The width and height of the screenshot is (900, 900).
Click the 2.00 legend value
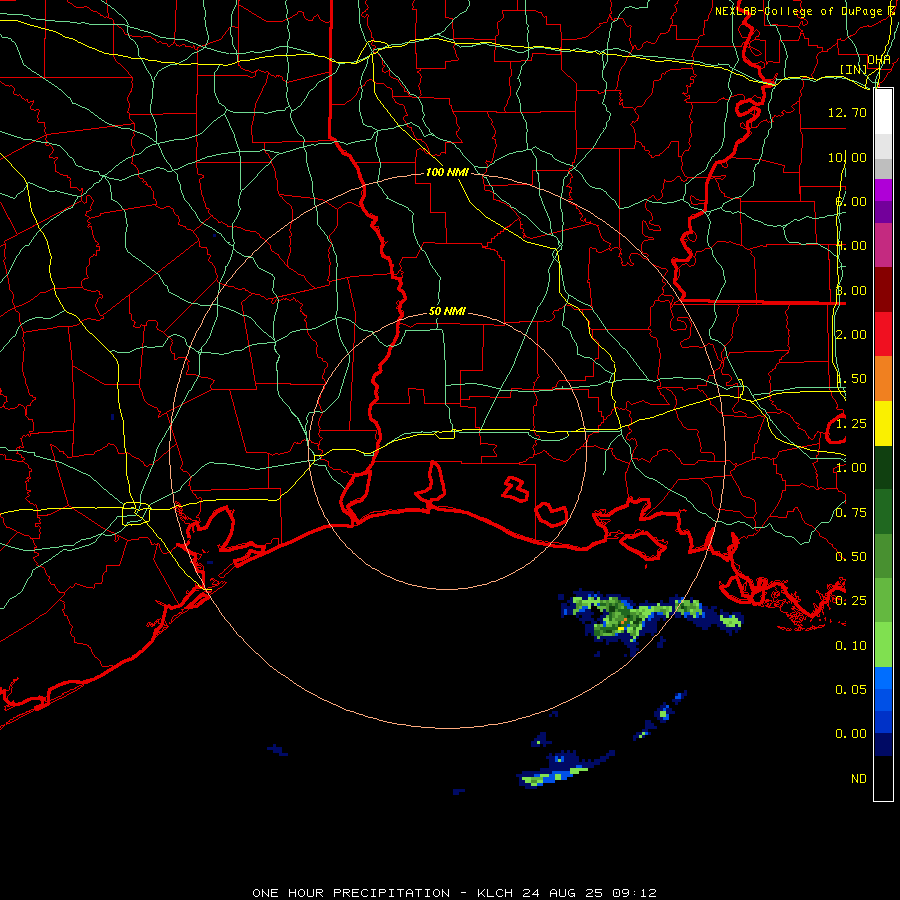851,335
